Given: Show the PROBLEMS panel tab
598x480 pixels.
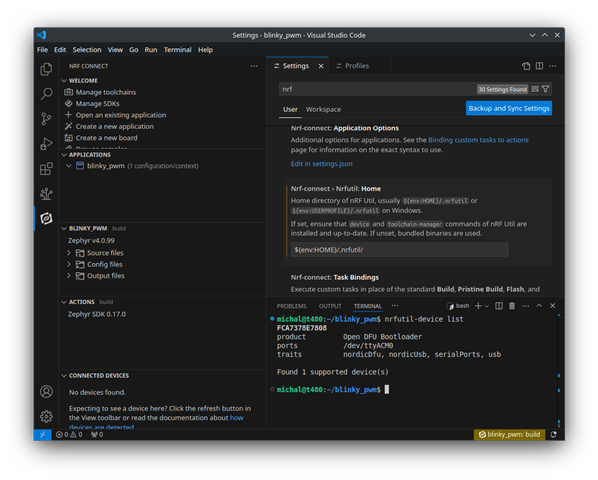Looking at the screenshot, I should (291, 306).
